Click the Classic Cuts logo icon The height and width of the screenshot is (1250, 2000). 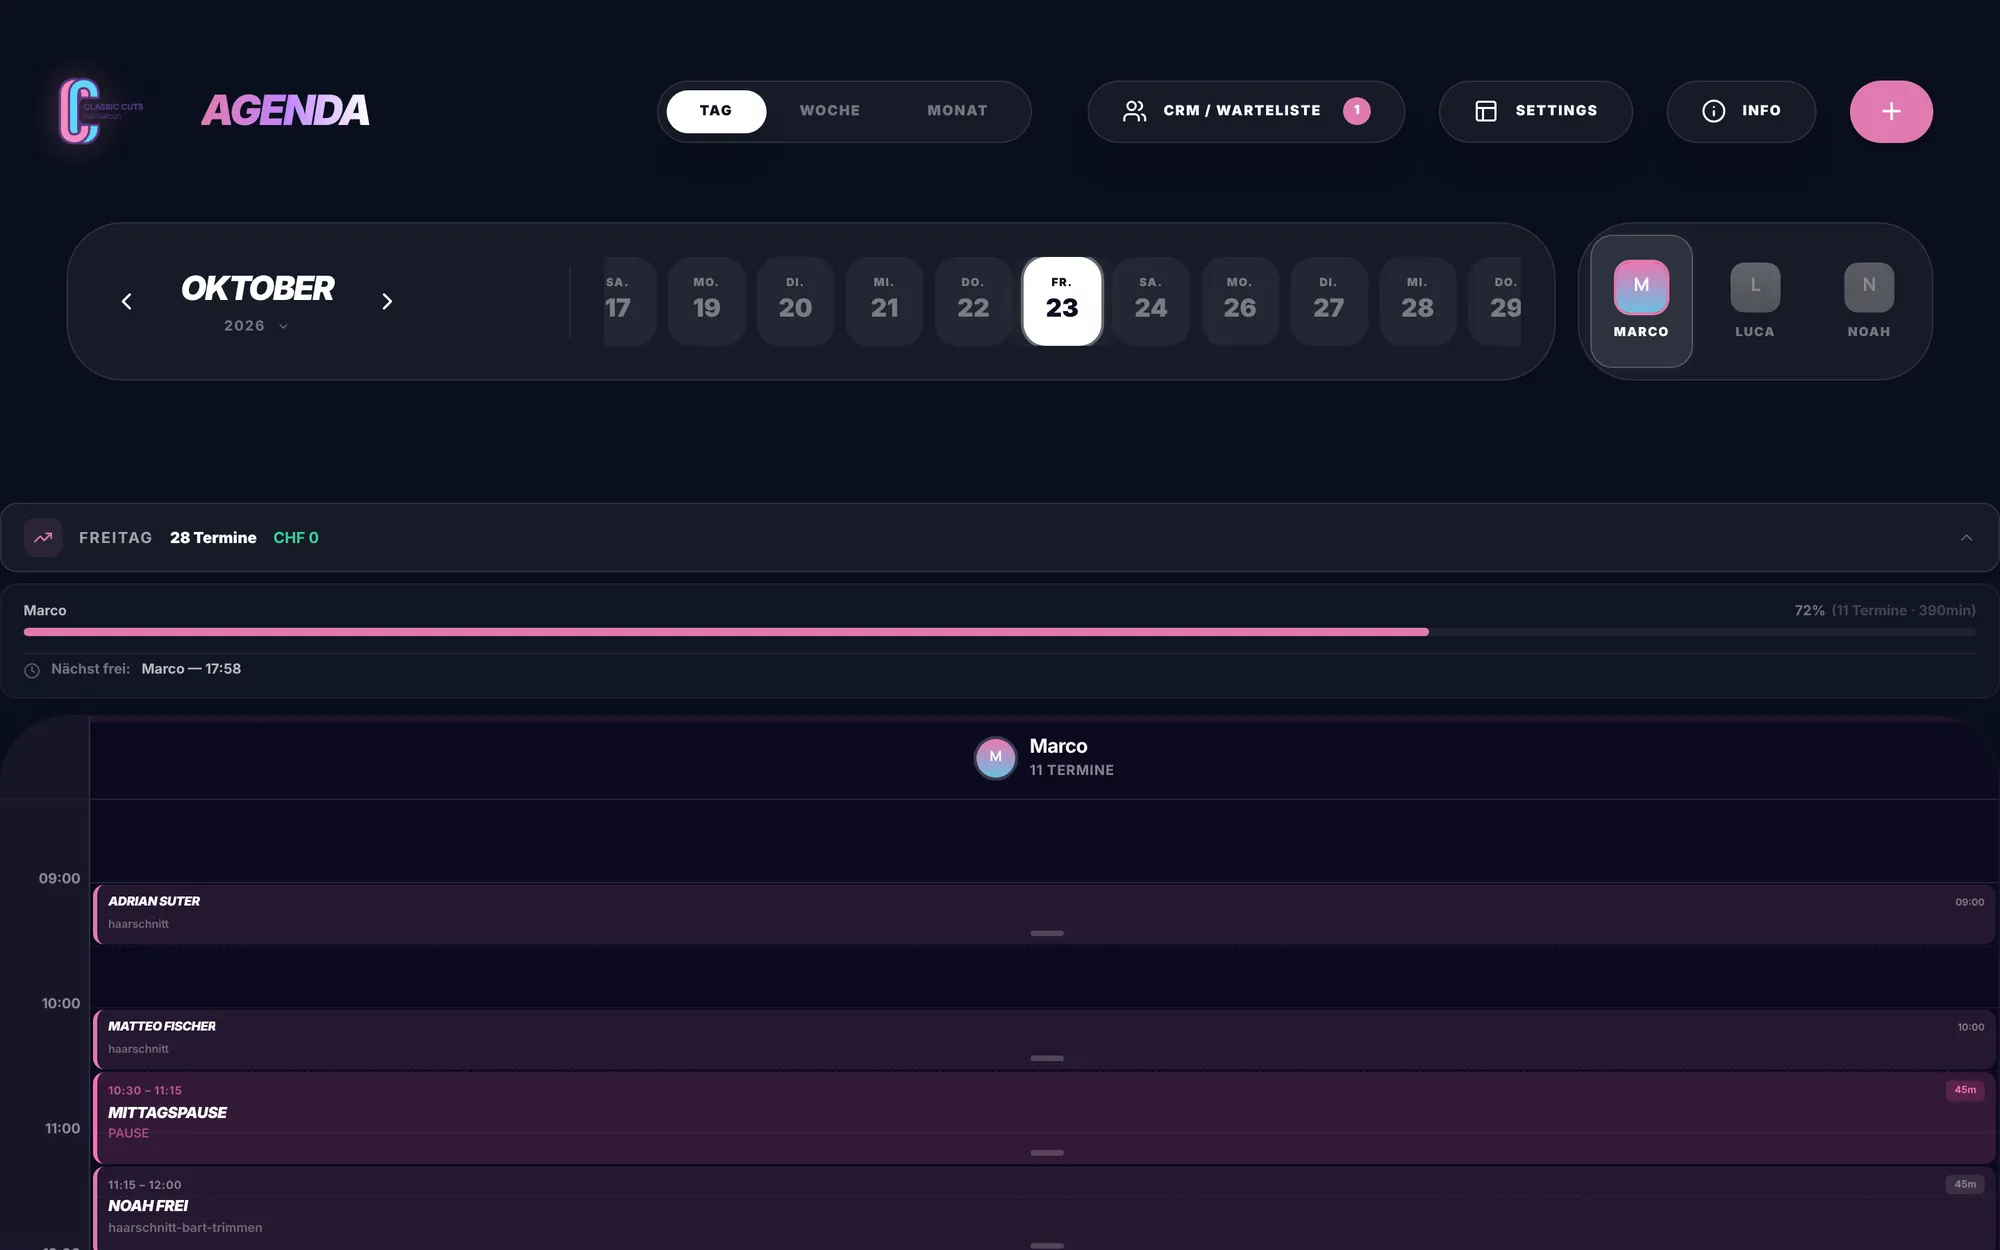pyautogui.click(x=100, y=111)
